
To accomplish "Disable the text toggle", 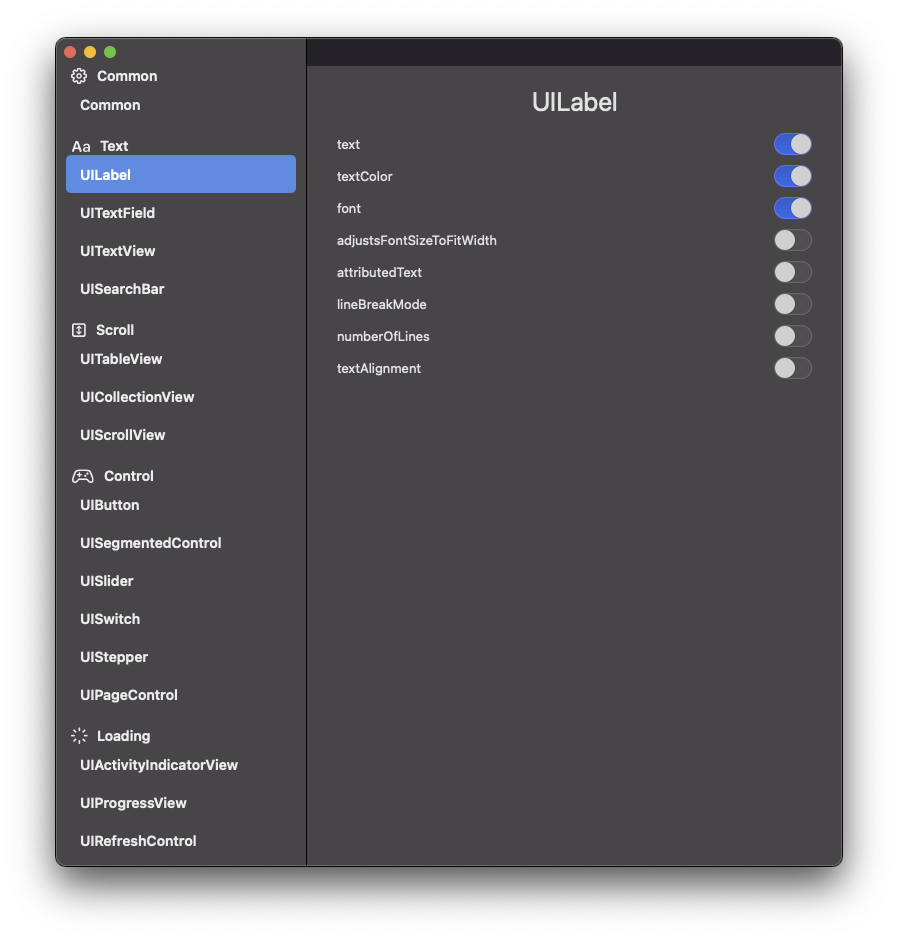I will 792,144.
